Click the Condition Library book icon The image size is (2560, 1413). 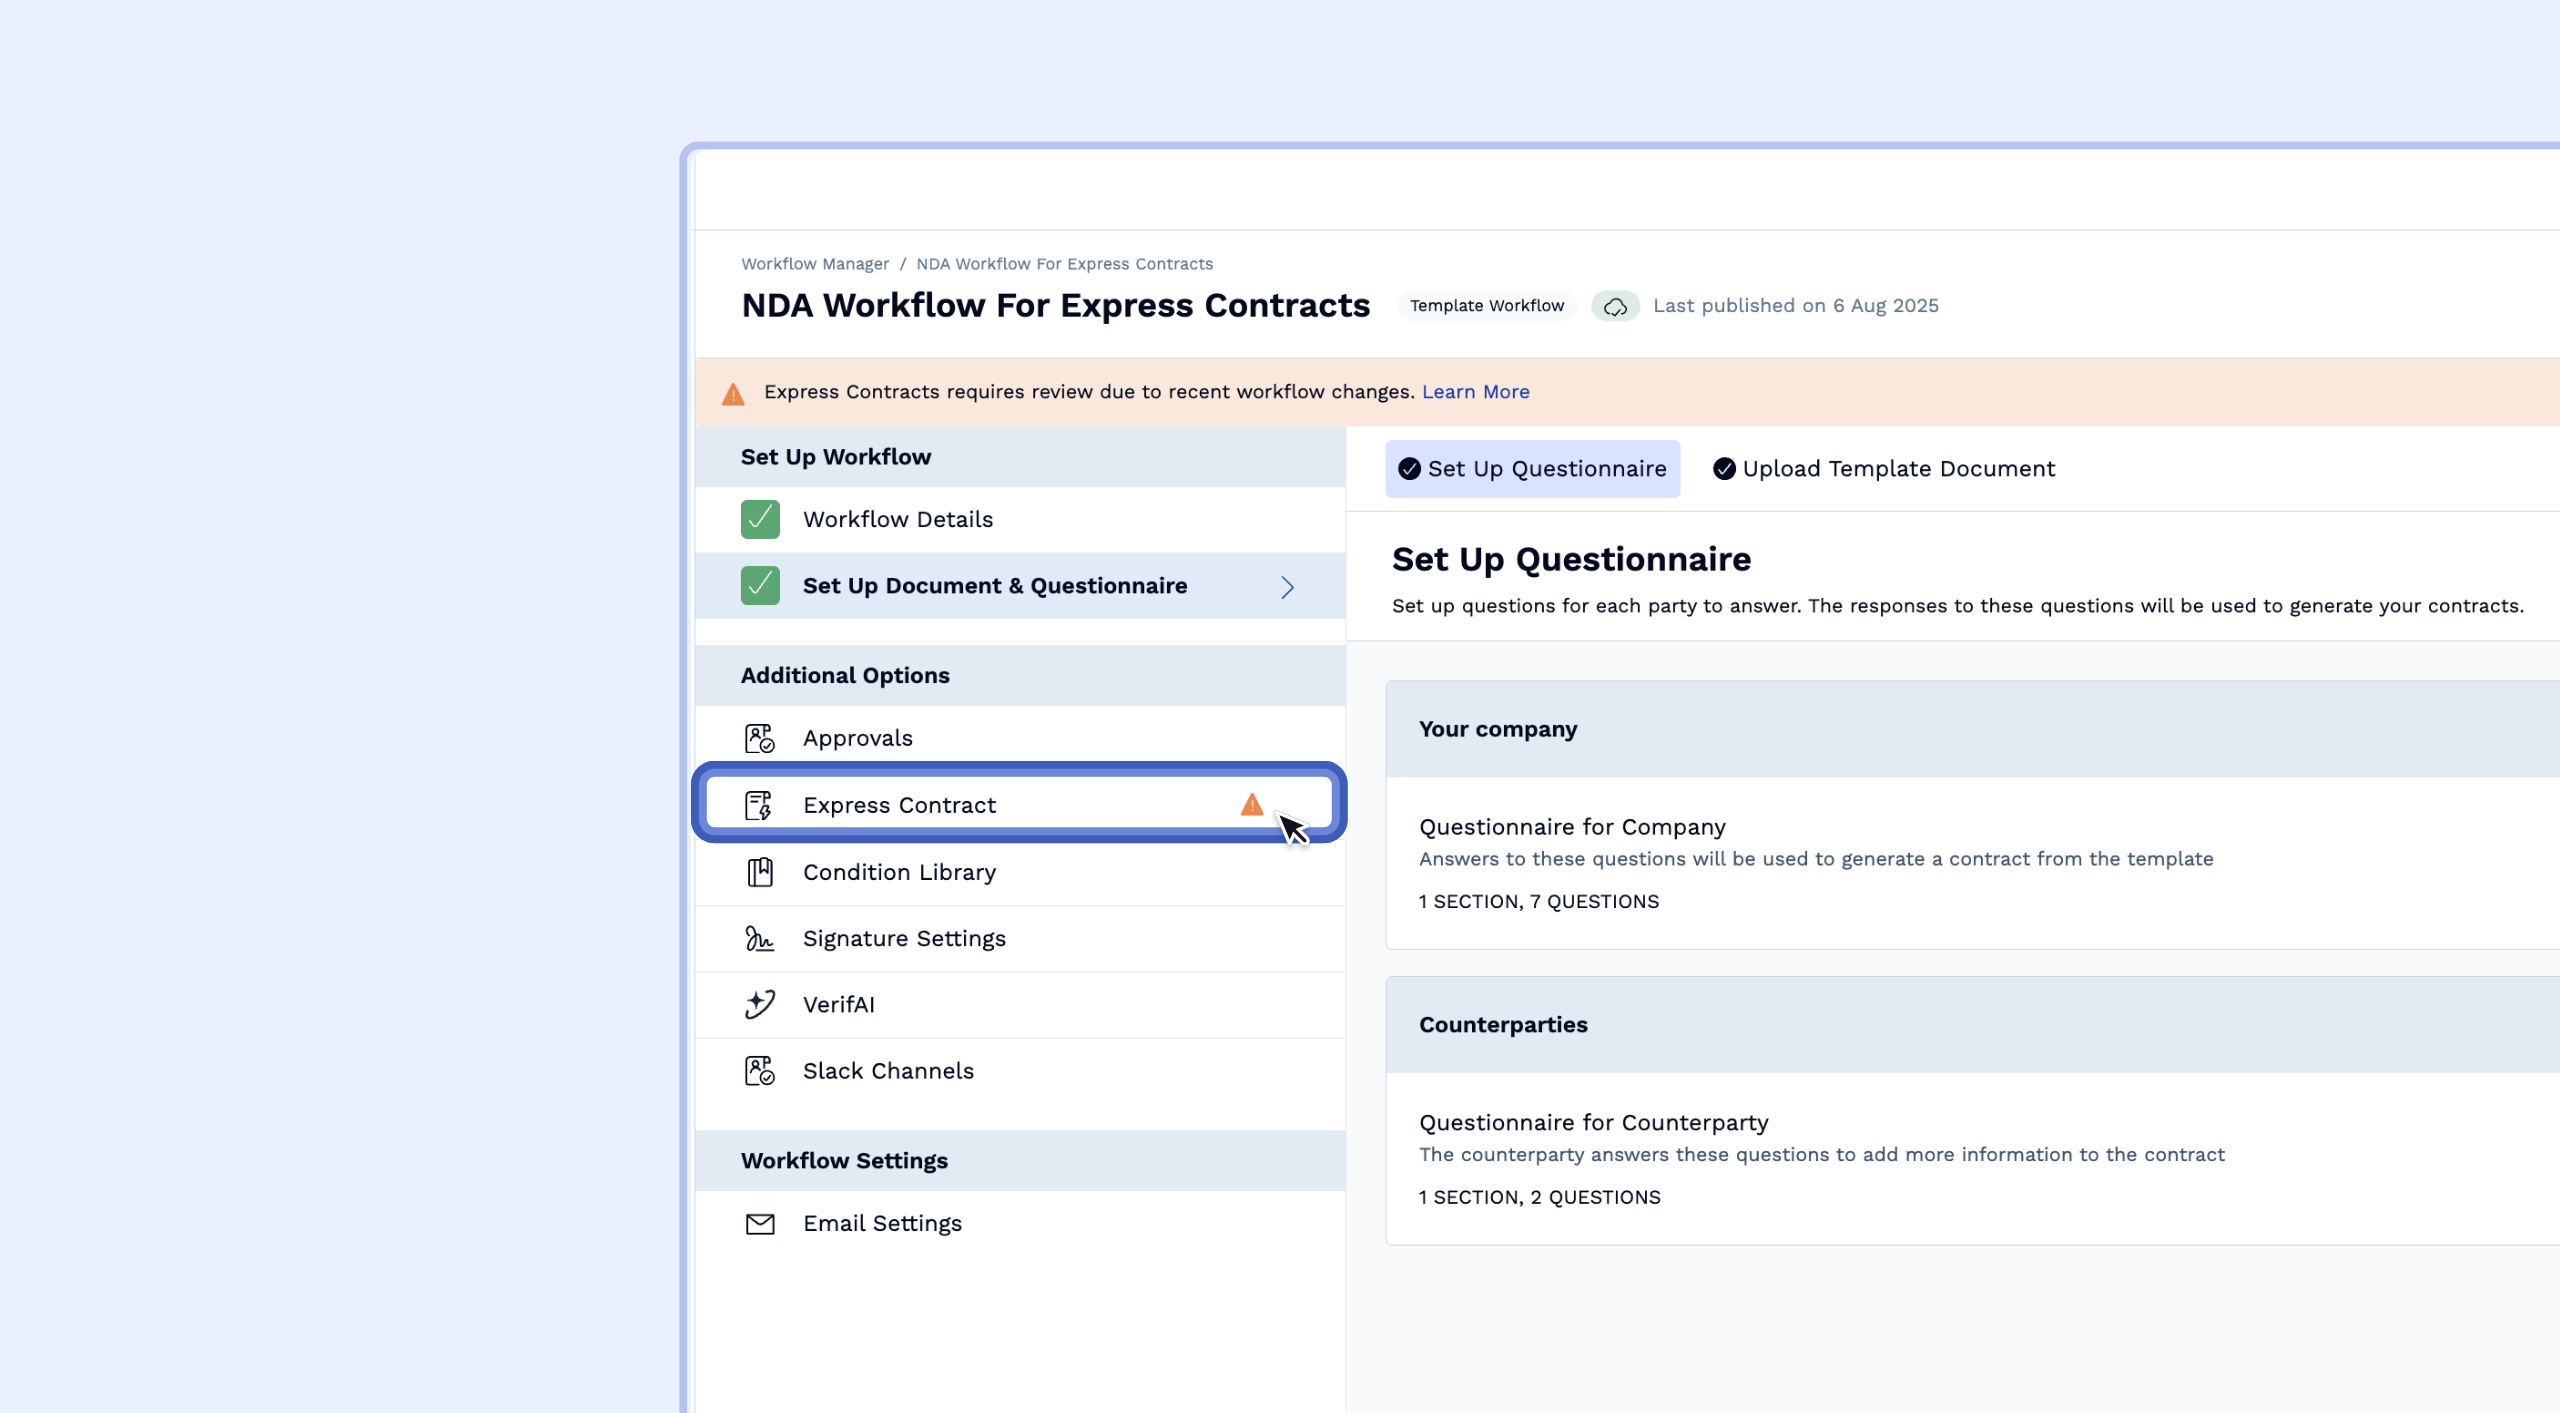[x=759, y=872]
